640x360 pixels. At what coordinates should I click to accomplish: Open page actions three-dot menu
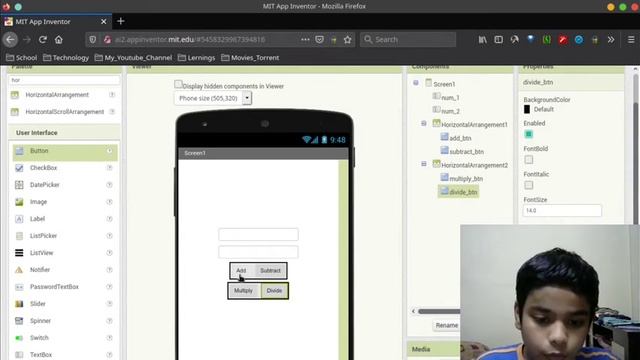[x=305, y=40]
